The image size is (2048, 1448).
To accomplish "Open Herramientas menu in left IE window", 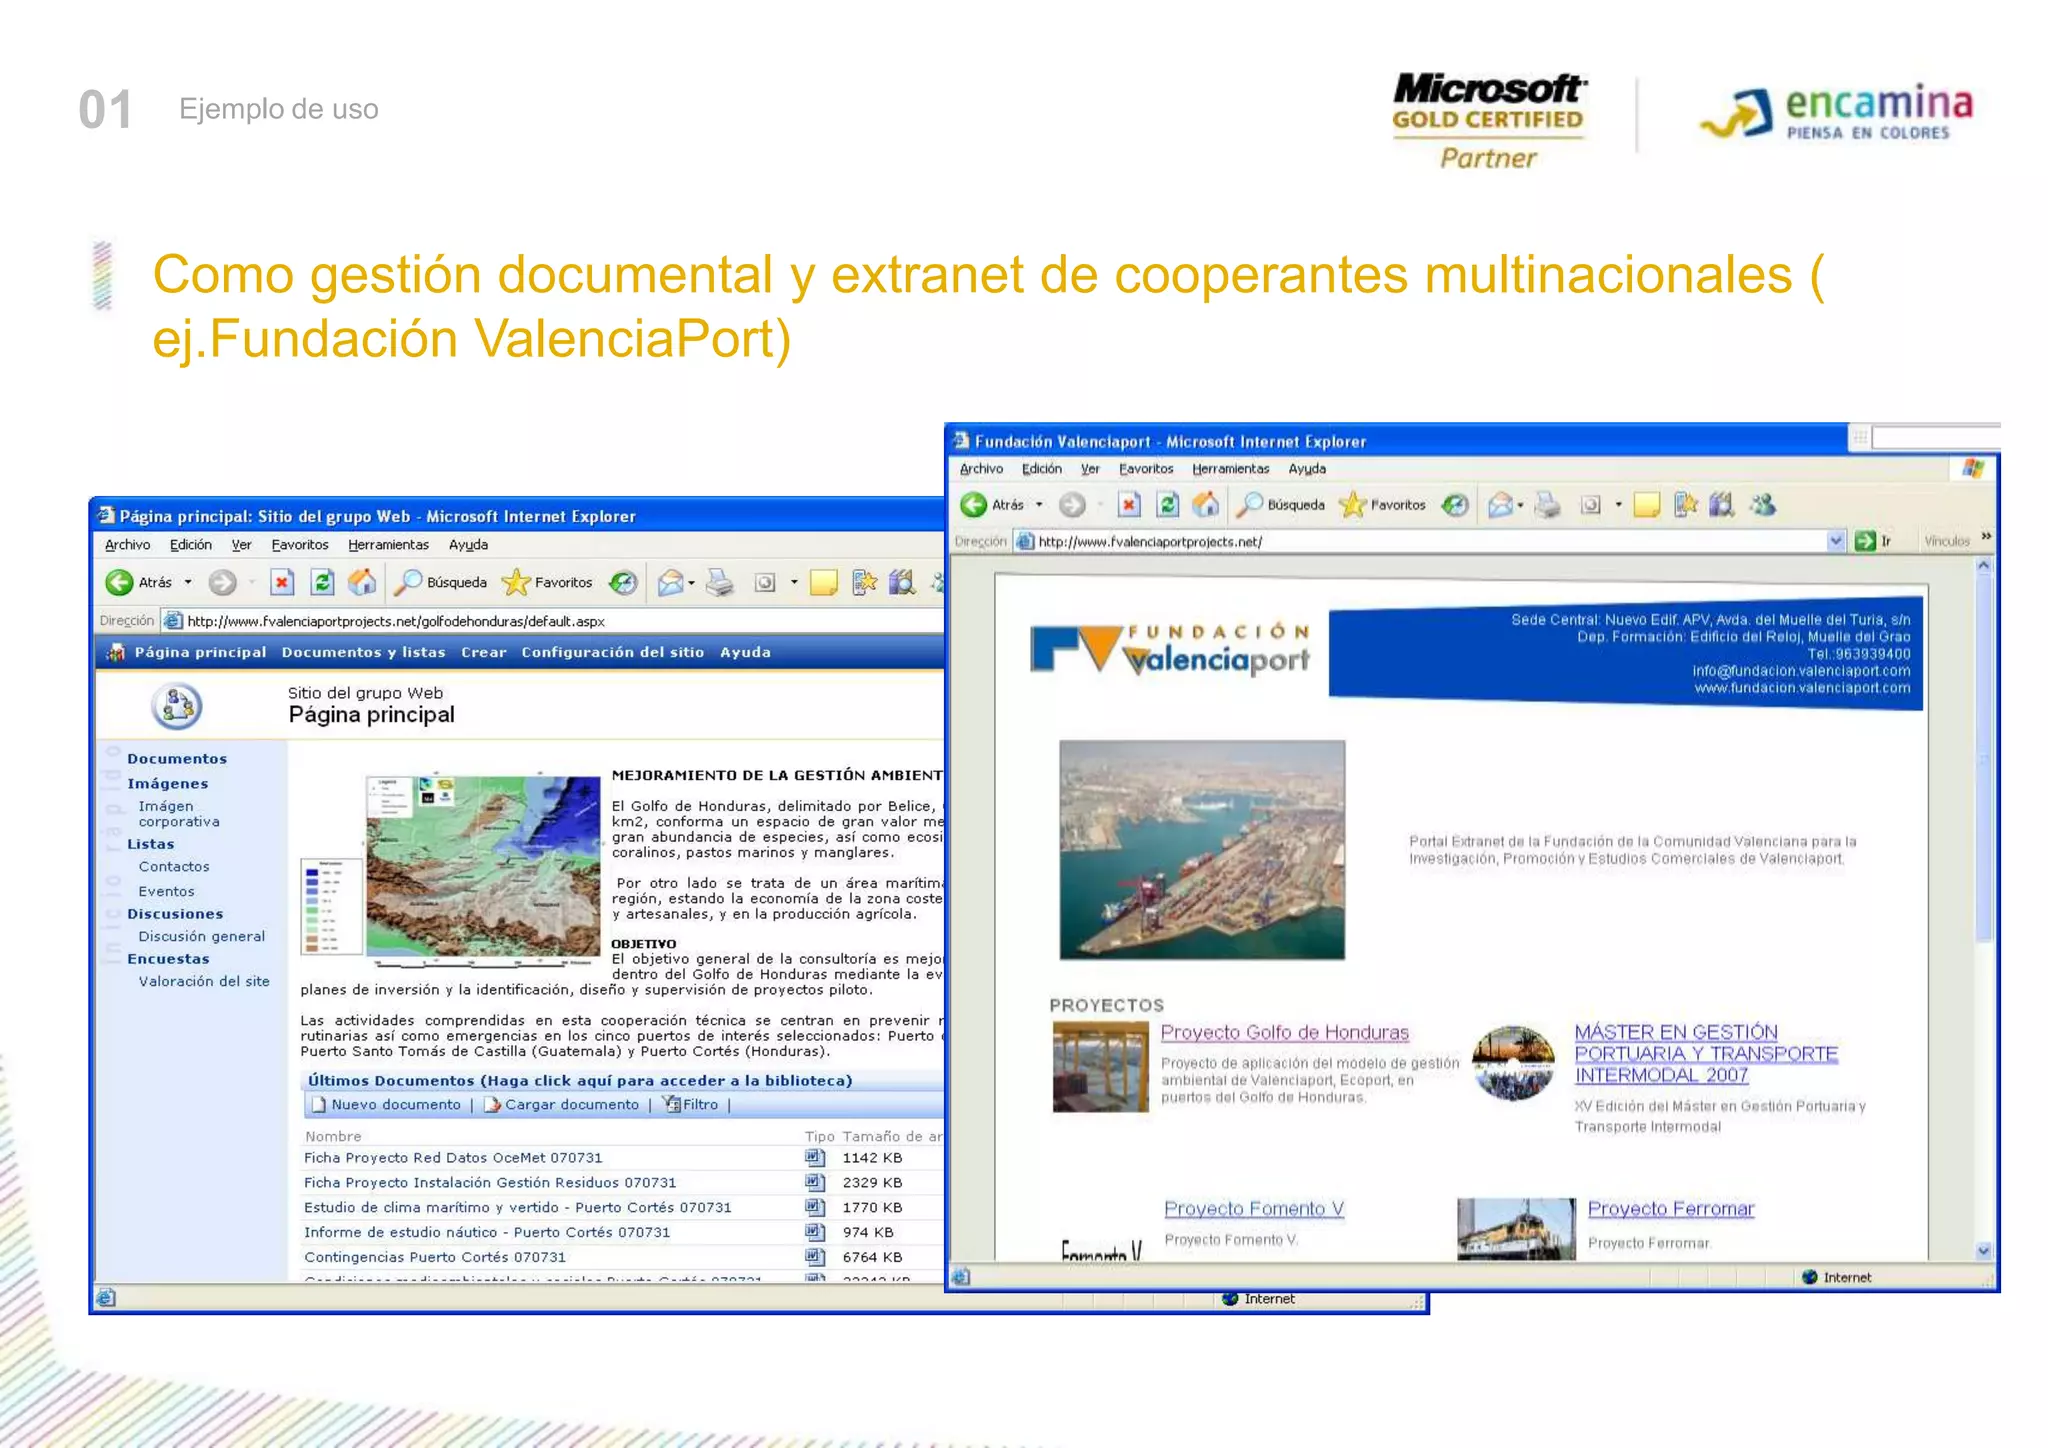I will point(388,545).
